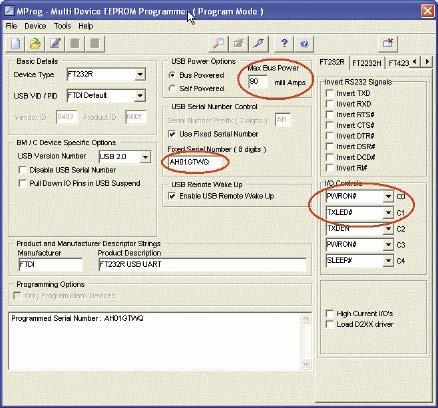Check the Invert DCD# box
Image resolution: width=438 pixels, height=408 pixels.
(x=329, y=157)
